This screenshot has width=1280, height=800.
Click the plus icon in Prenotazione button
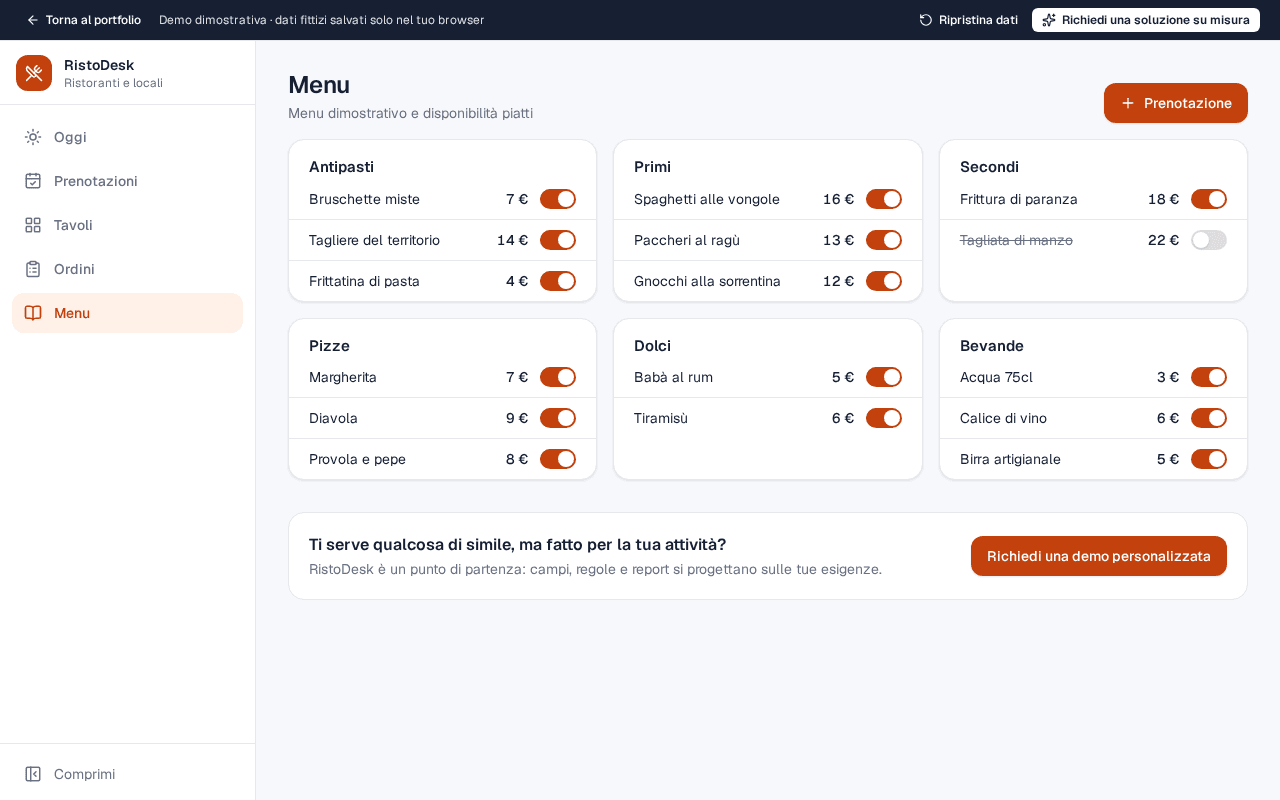[x=1128, y=103]
